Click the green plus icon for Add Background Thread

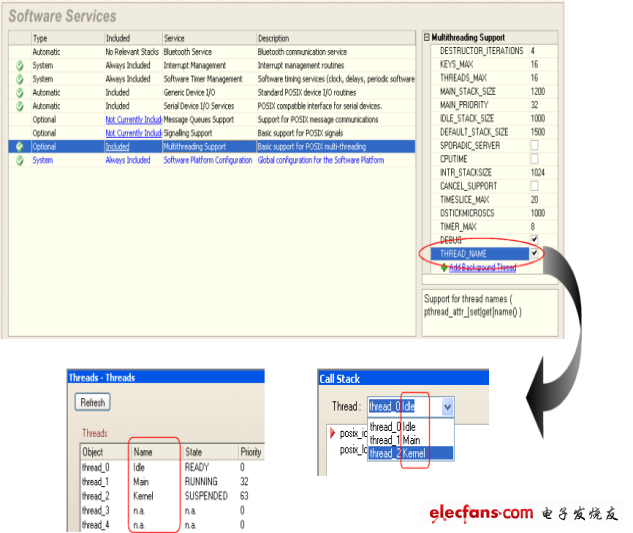click(443, 268)
